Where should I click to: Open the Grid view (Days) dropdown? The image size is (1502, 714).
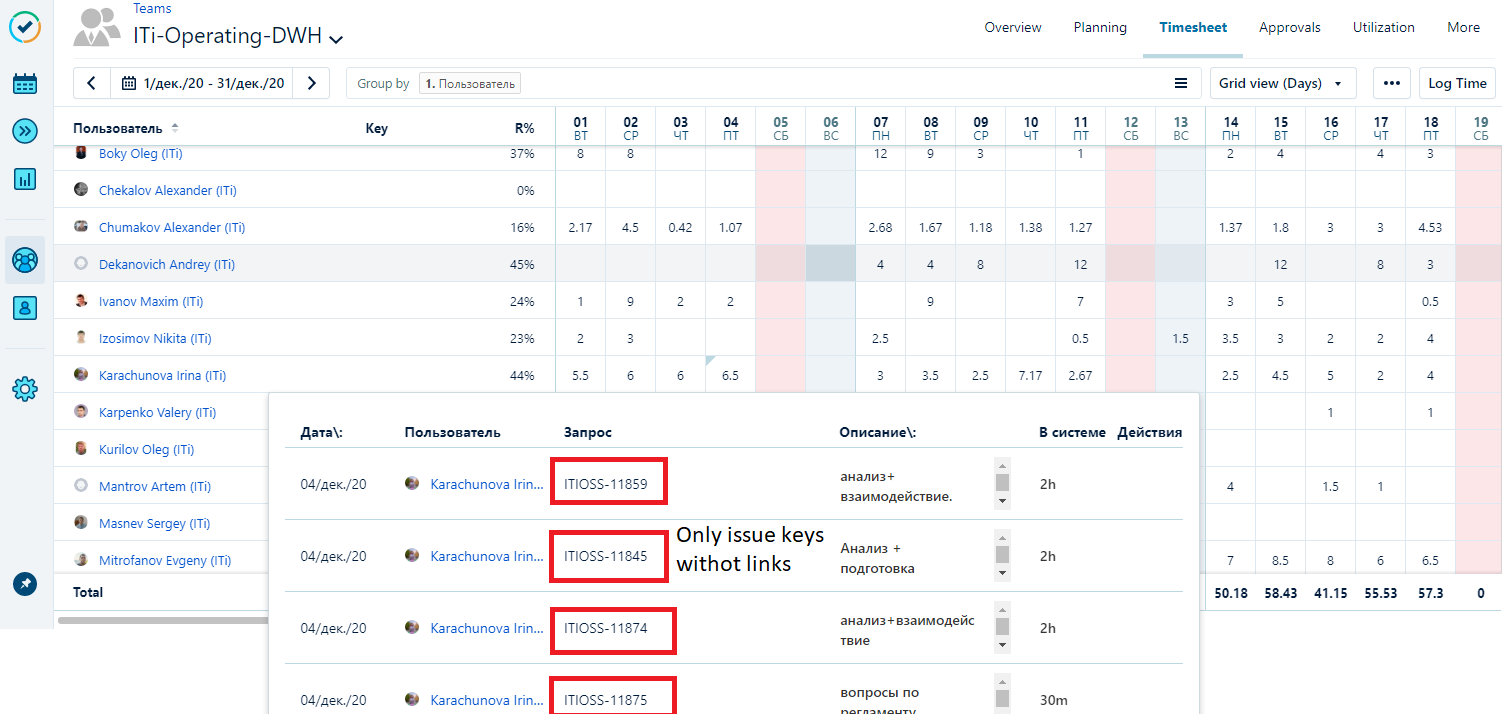tap(1282, 84)
